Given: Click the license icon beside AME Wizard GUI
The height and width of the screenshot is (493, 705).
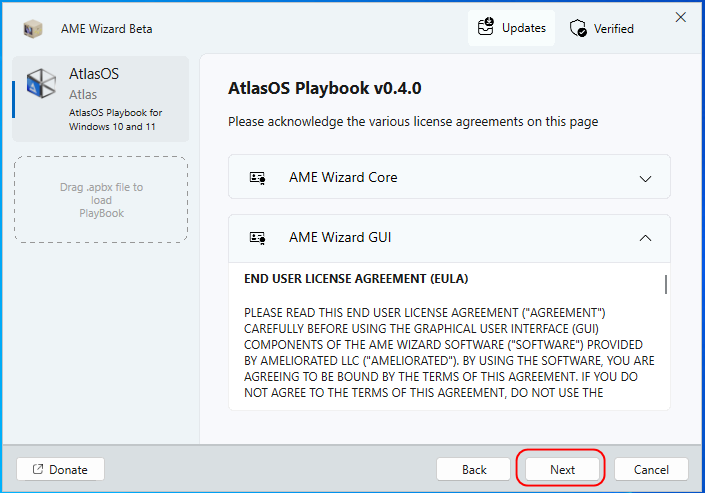Looking at the screenshot, I should tap(257, 238).
